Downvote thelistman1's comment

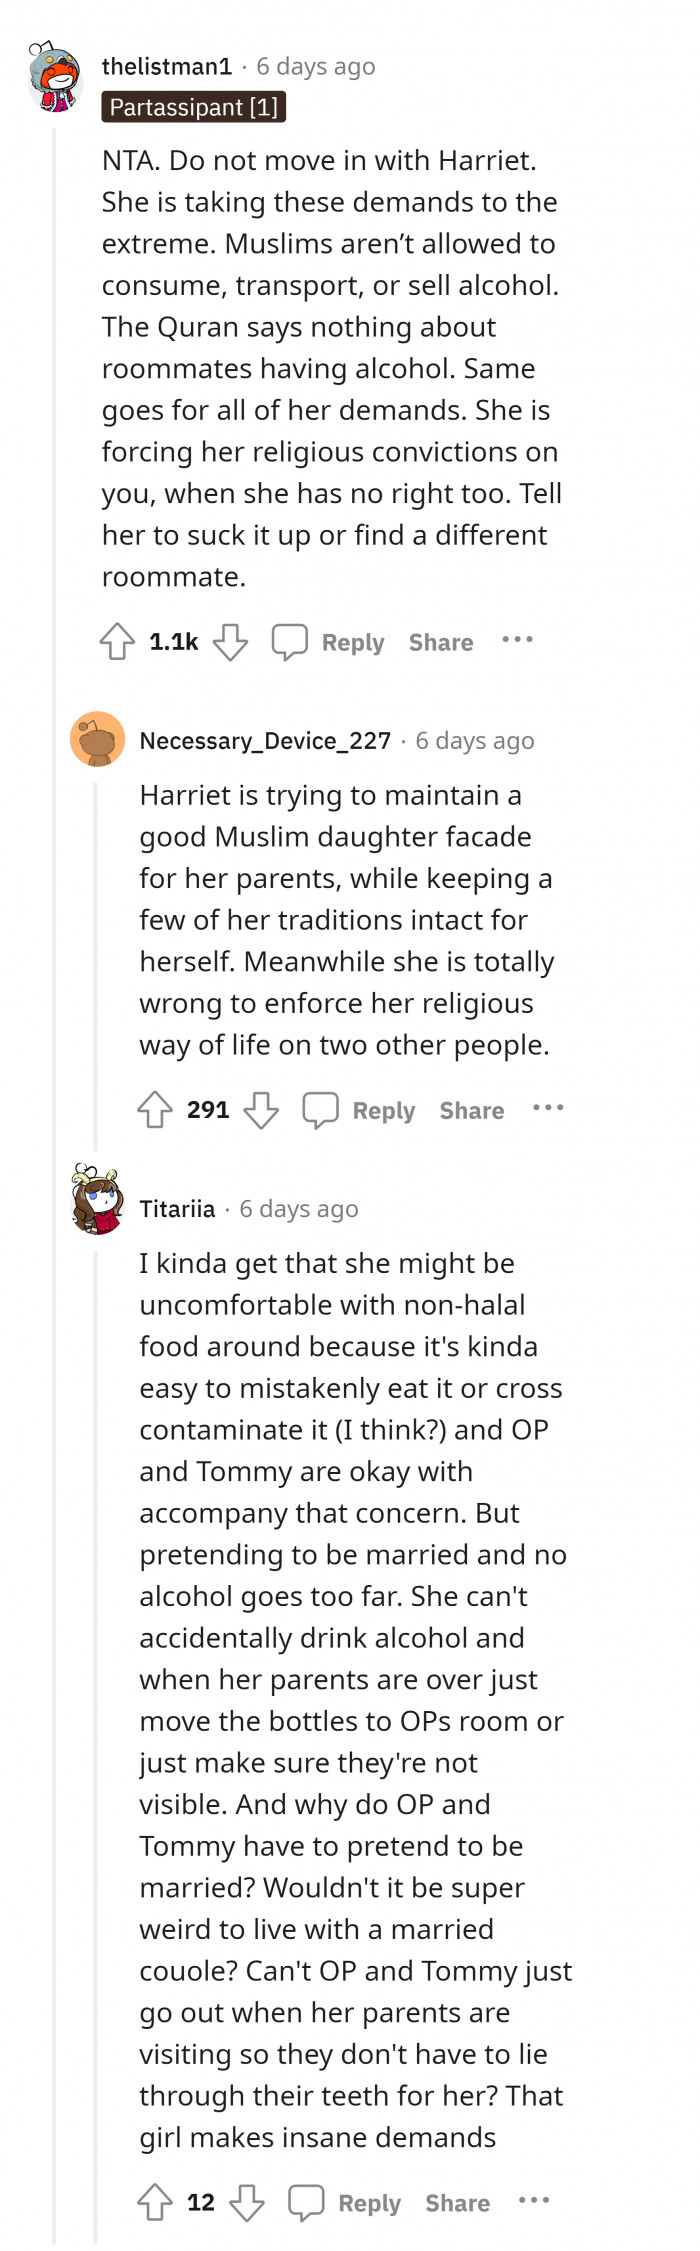pos(230,642)
